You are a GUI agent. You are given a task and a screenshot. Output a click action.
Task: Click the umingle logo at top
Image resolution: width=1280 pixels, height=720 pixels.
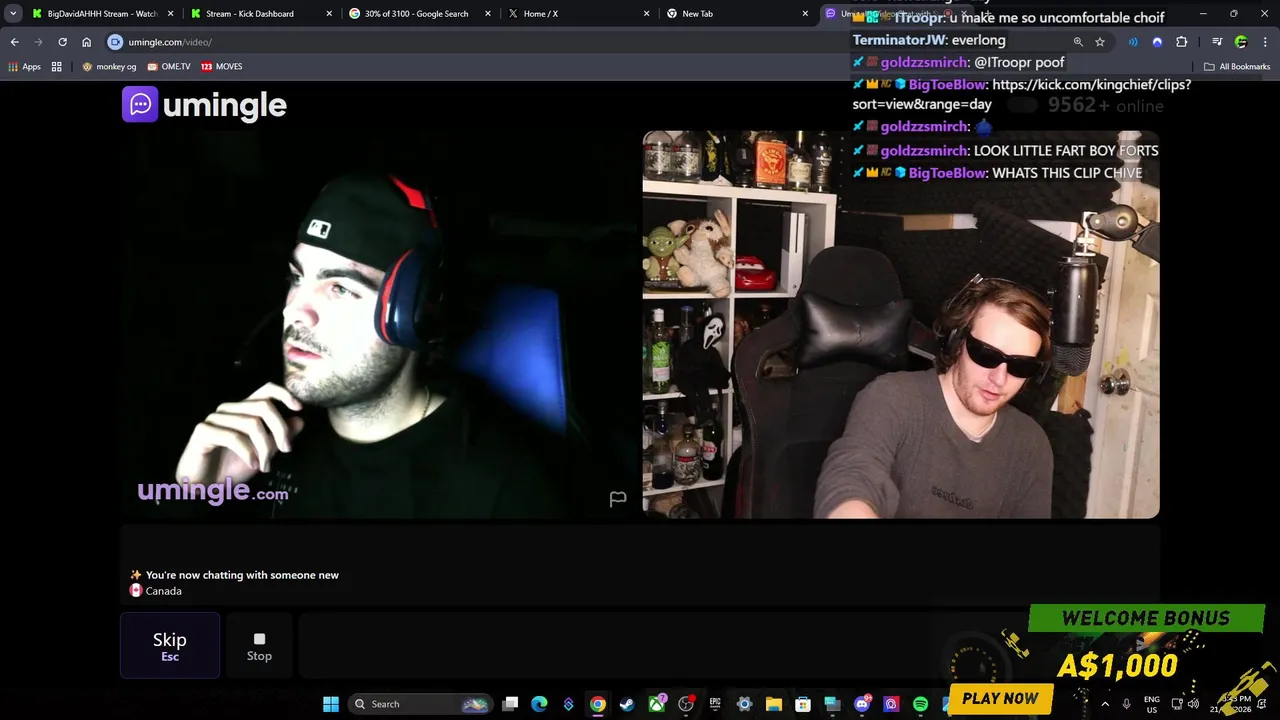click(x=204, y=104)
